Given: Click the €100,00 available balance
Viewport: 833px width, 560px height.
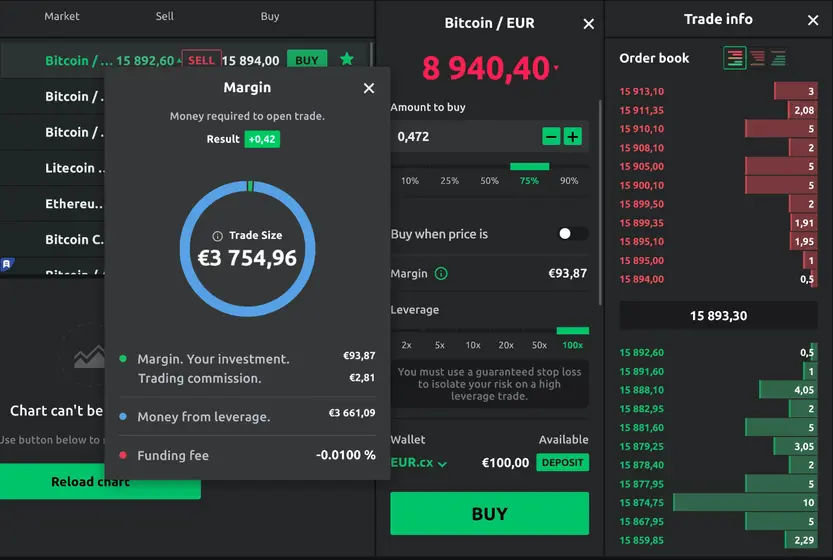Looking at the screenshot, I should pos(505,463).
